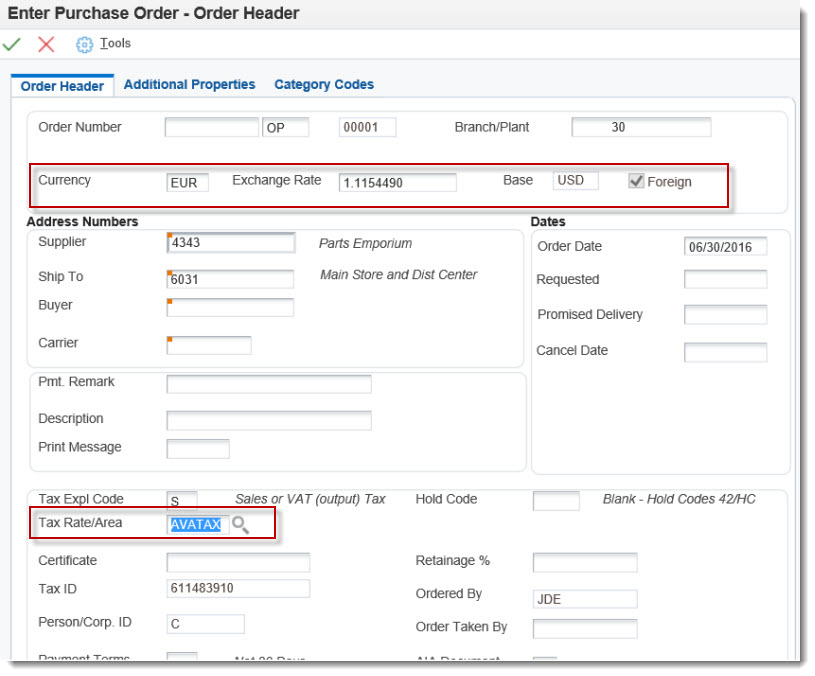Click the Retainage % input field
Viewport: 815px width, 676px height.
pyautogui.click(x=585, y=563)
